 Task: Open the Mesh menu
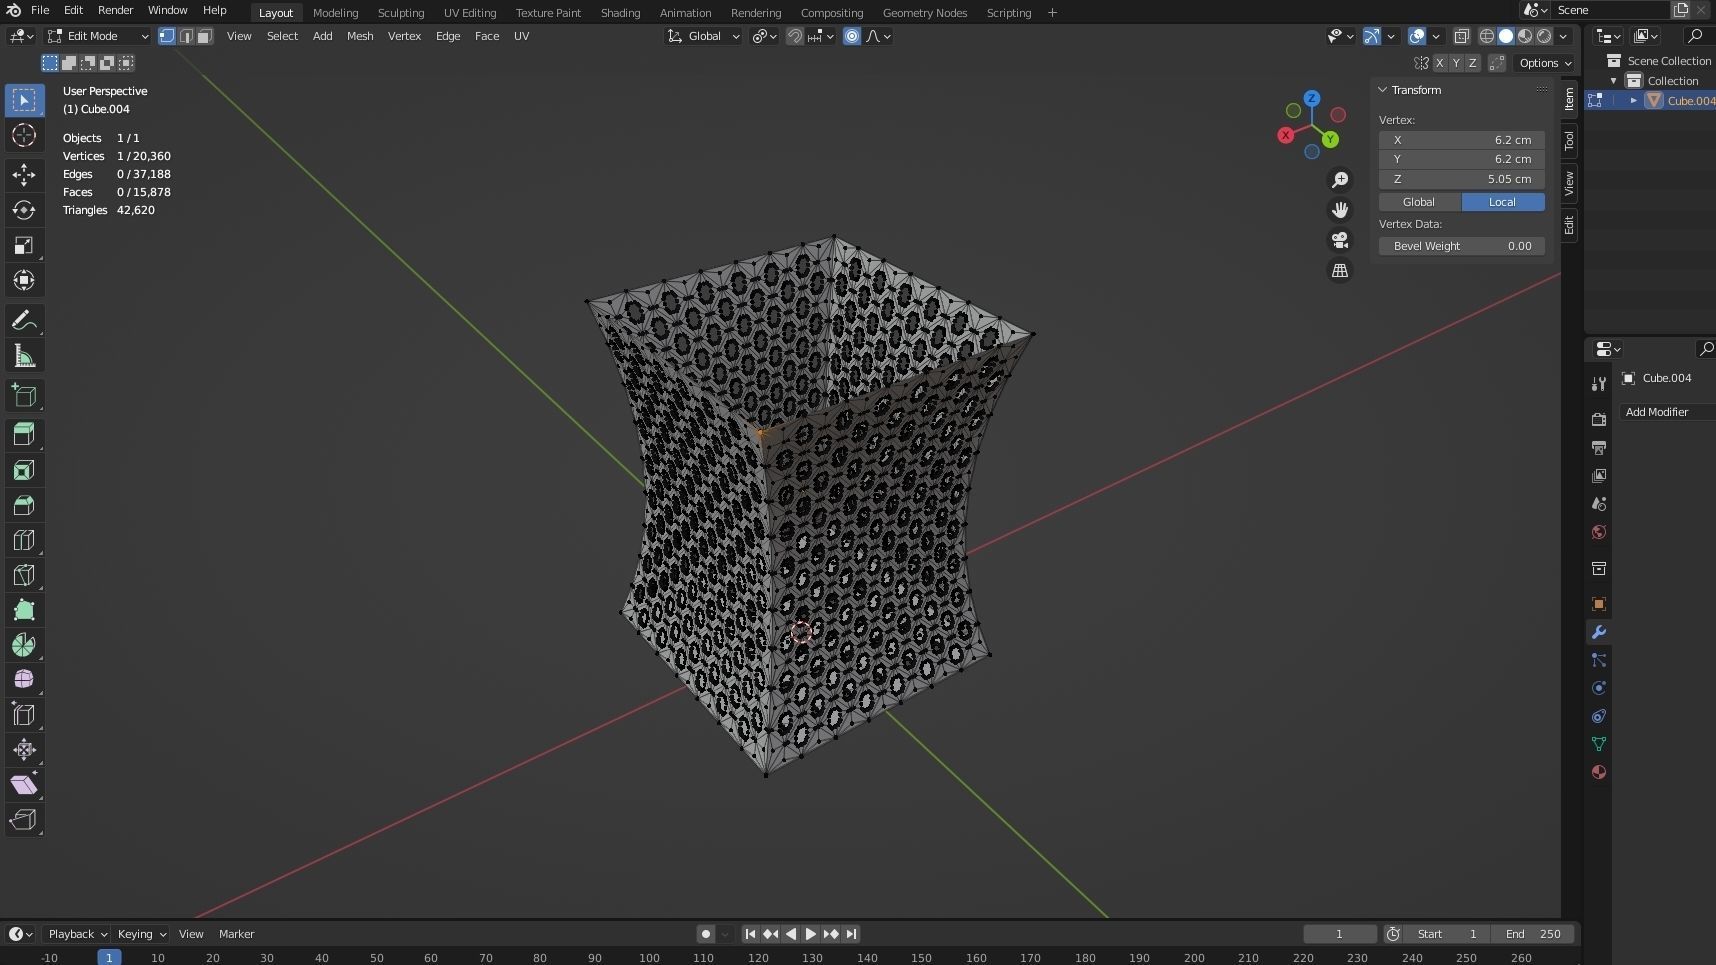[360, 36]
